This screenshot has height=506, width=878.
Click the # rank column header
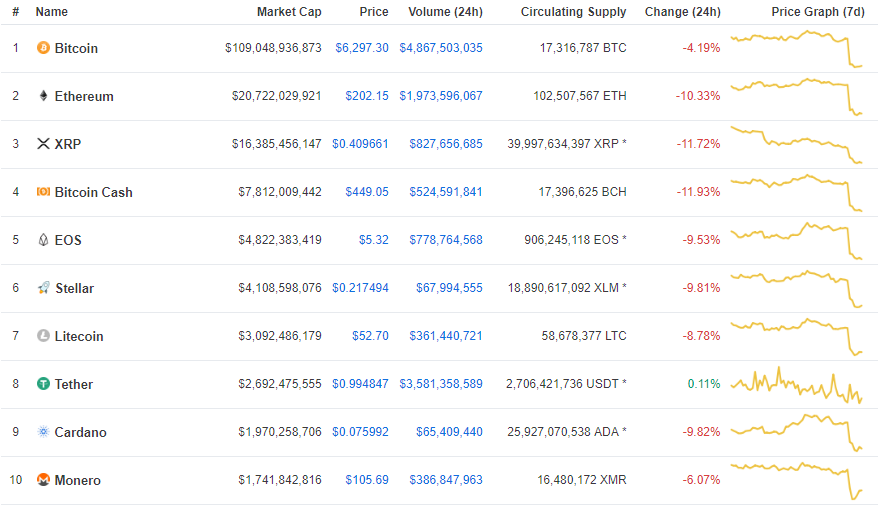tap(16, 12)
